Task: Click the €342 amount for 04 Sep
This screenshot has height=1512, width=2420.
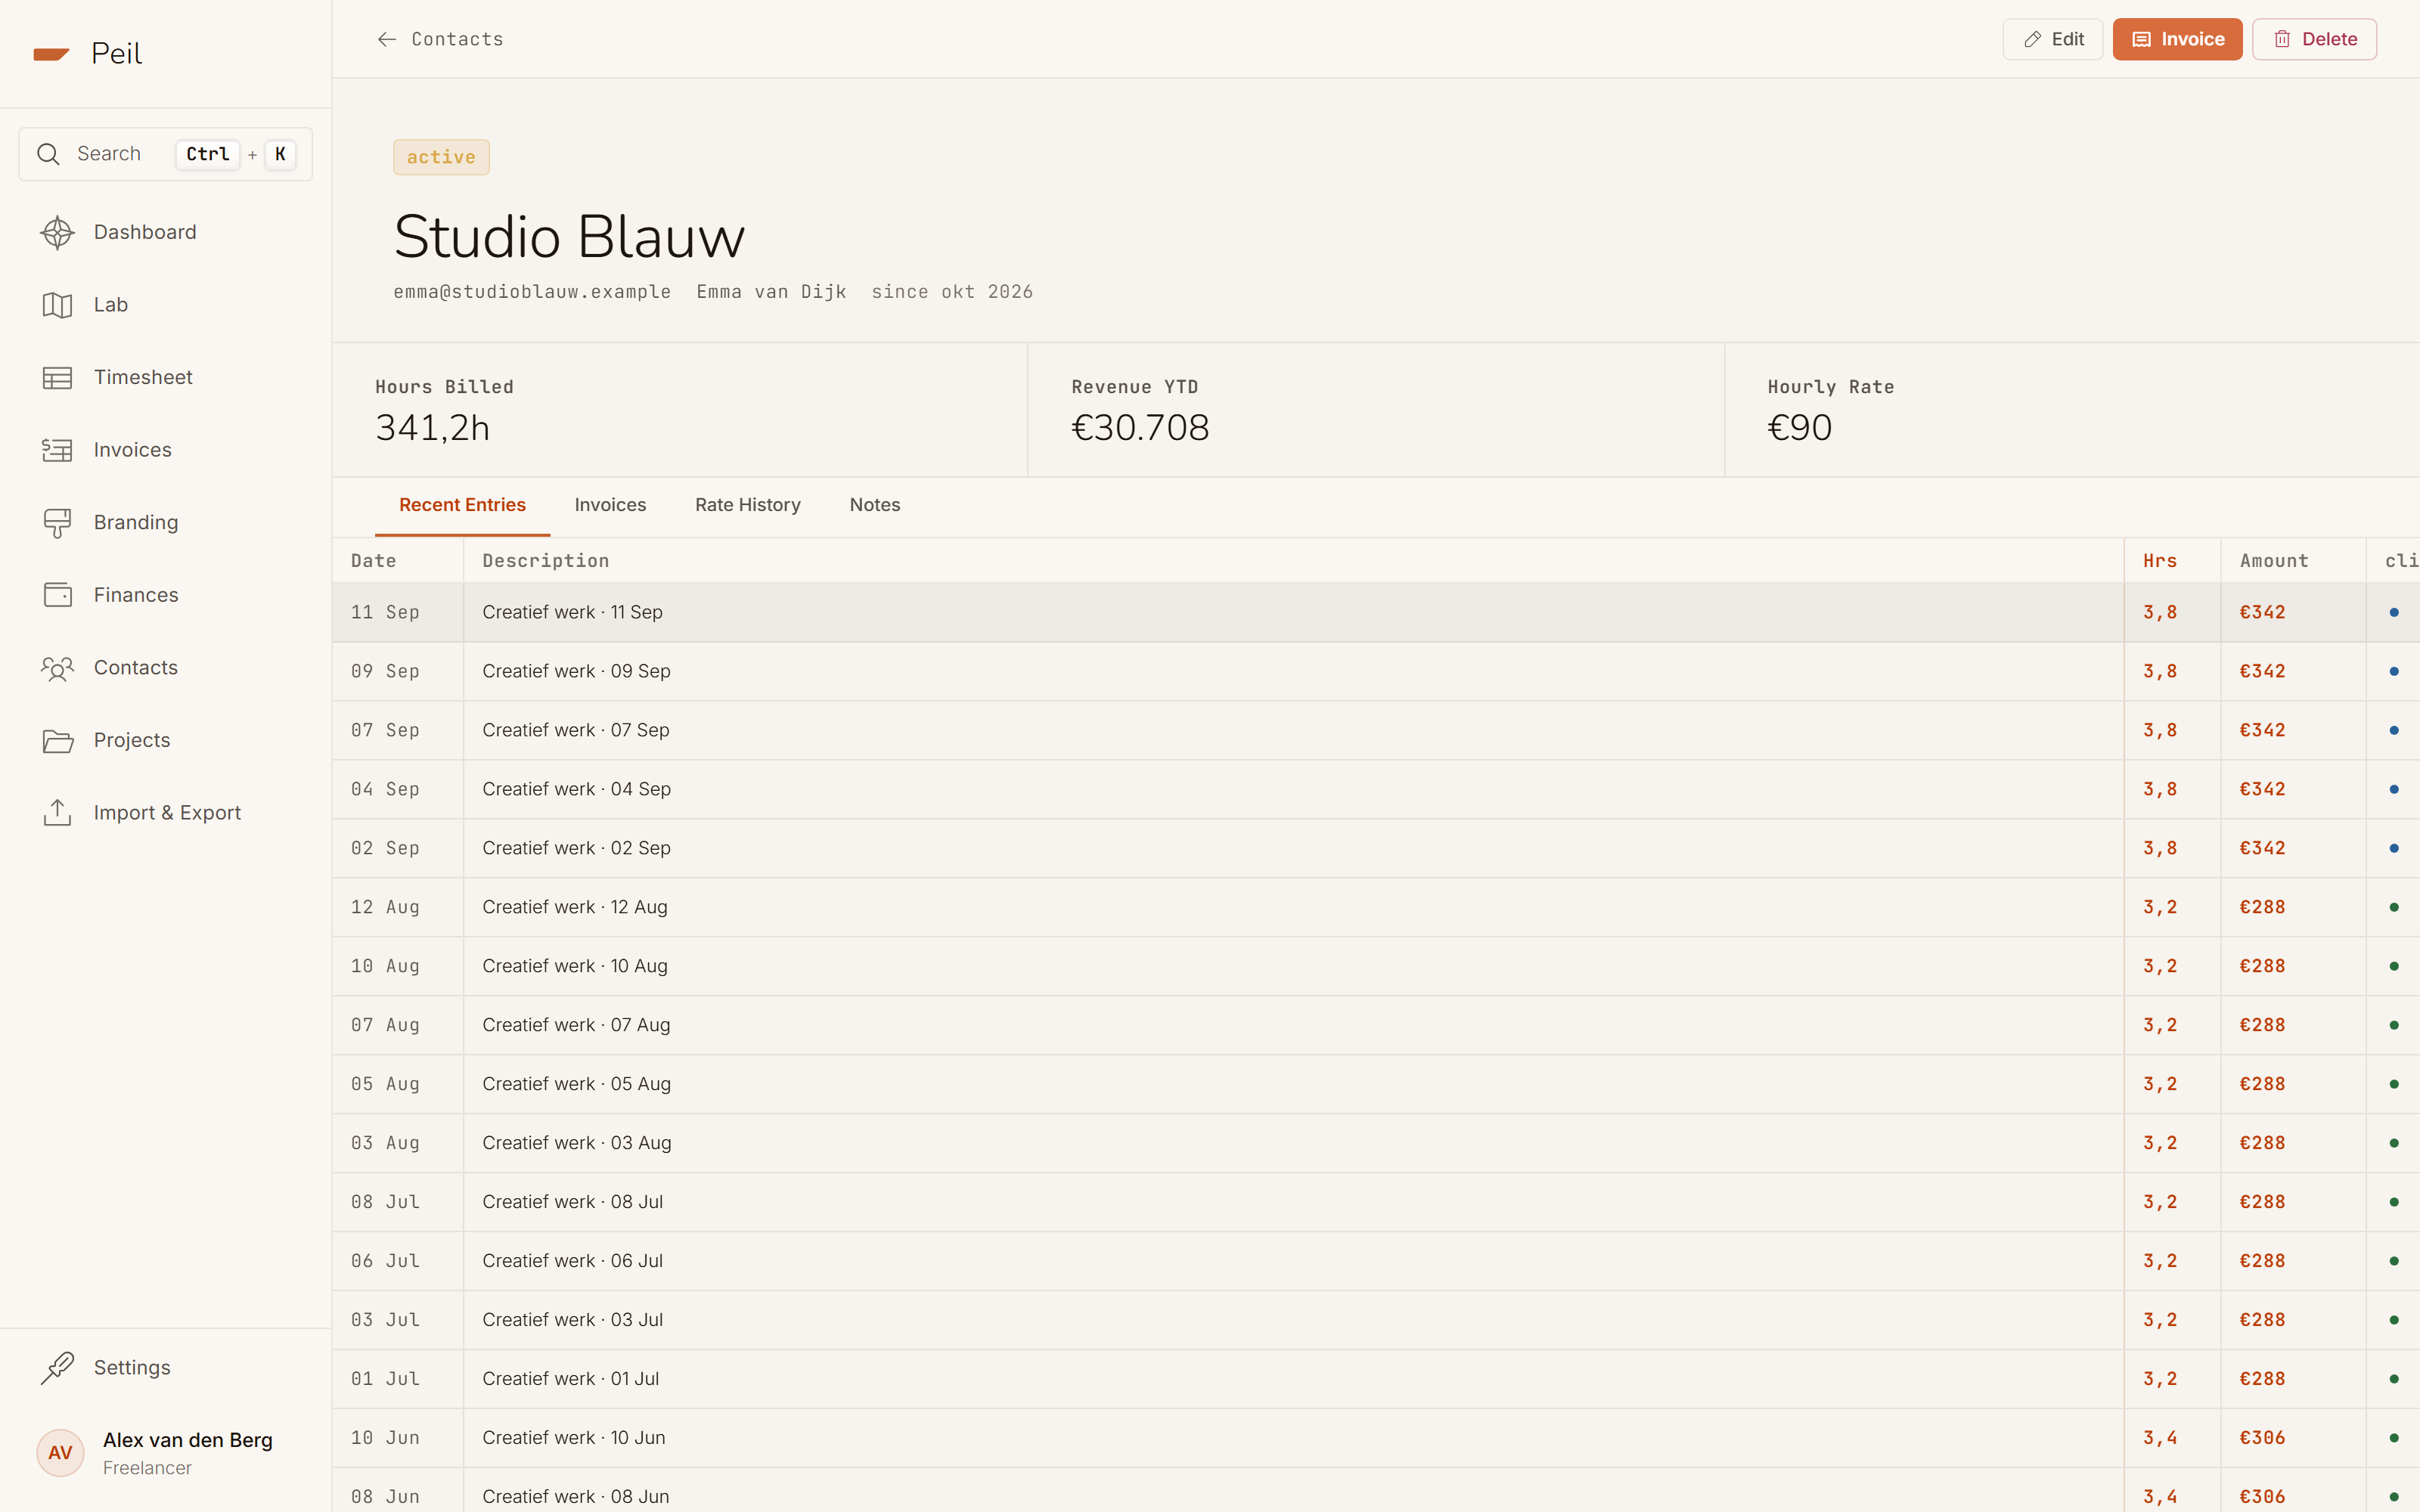Action: pos(2262,789)
